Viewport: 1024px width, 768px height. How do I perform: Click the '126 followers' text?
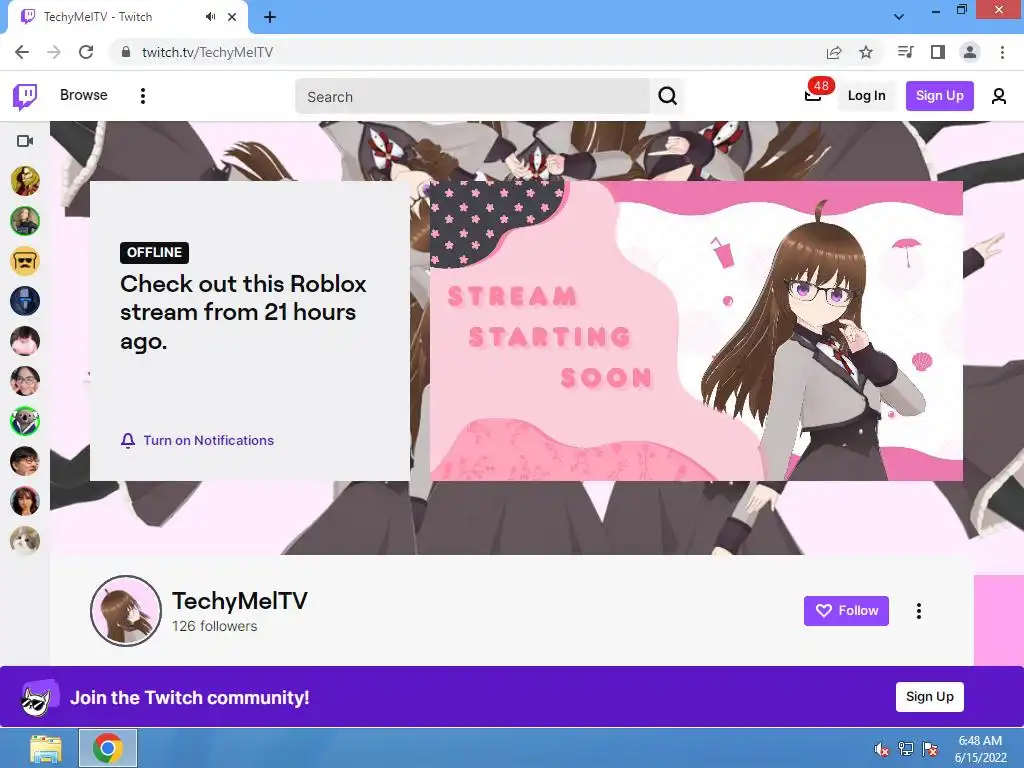pyautogui.click(x=214, y=626)
